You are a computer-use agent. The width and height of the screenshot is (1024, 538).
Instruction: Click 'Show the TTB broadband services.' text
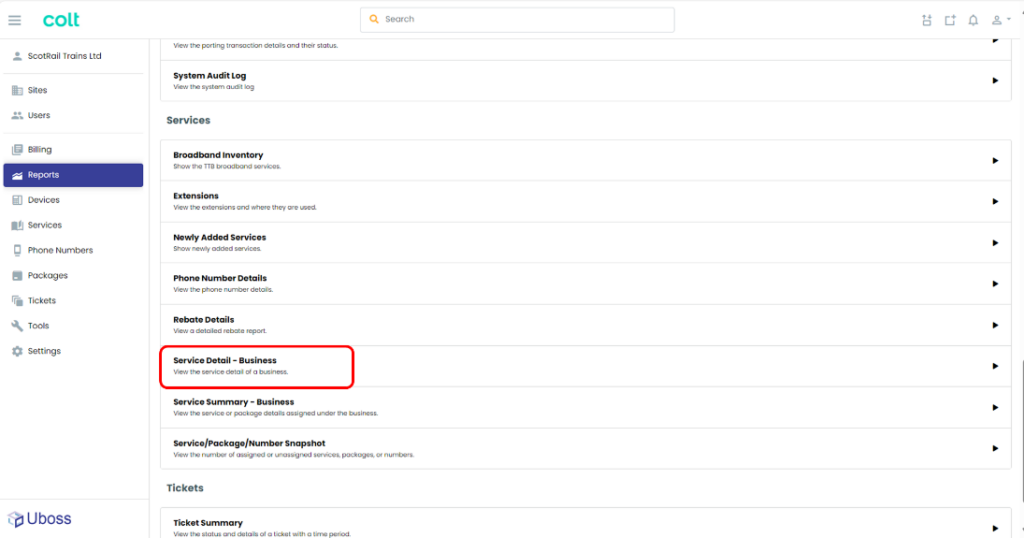click(x=227, y=166)
